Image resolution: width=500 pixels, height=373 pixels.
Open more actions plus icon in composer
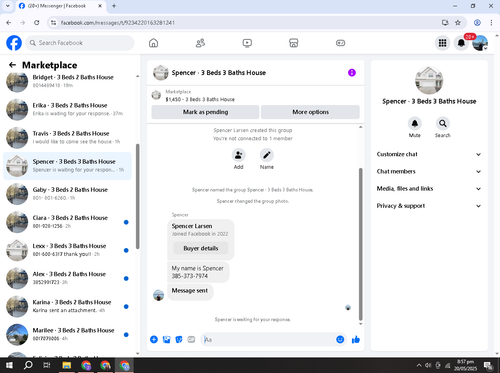click(154, 340)
